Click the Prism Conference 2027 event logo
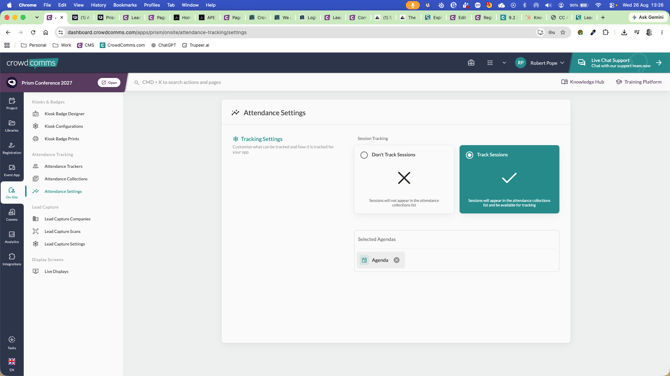 12,82
